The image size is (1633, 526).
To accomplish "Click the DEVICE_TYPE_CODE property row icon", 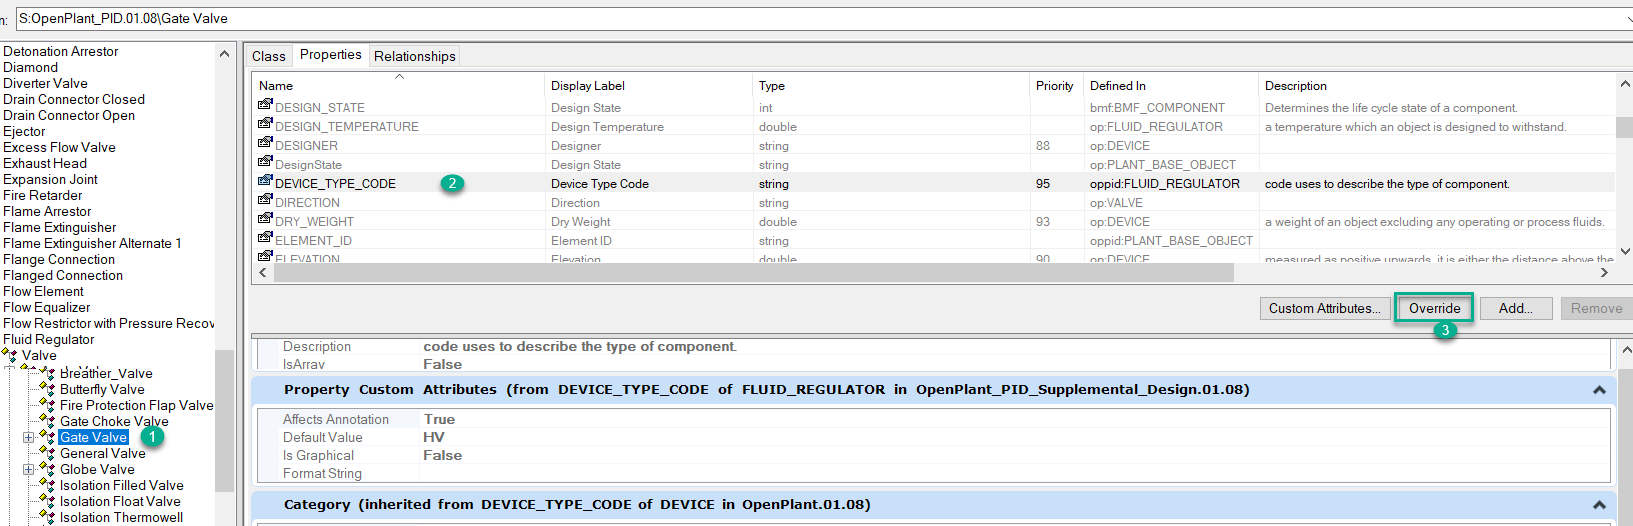I will click(265, 181).
